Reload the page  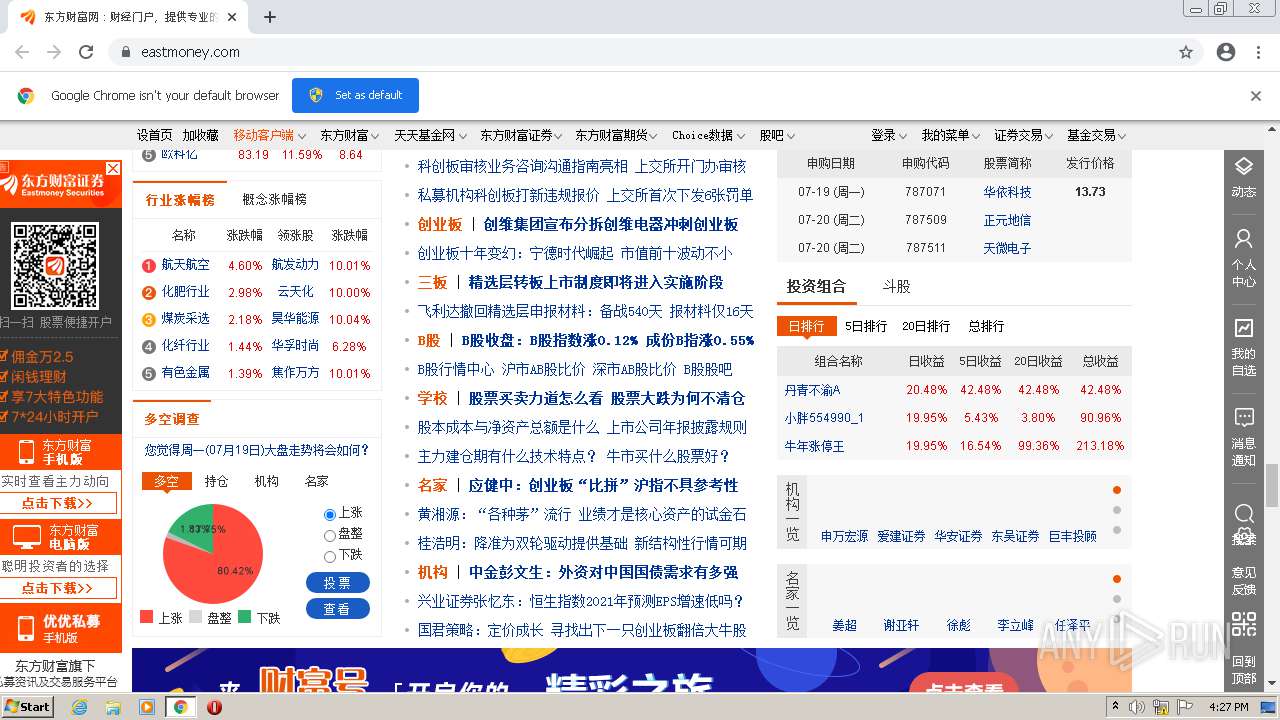[x=86, y=52]
